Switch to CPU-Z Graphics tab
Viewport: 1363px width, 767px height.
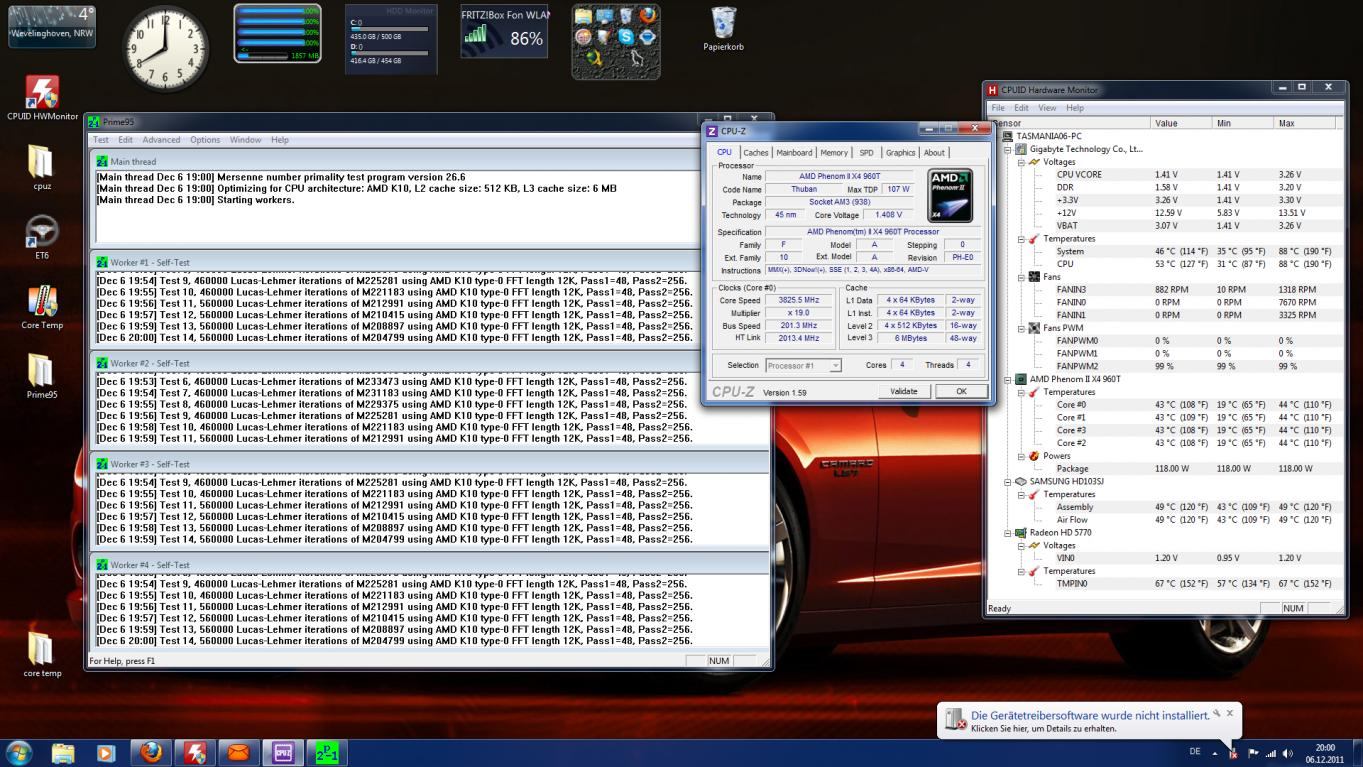click(900, 153)
